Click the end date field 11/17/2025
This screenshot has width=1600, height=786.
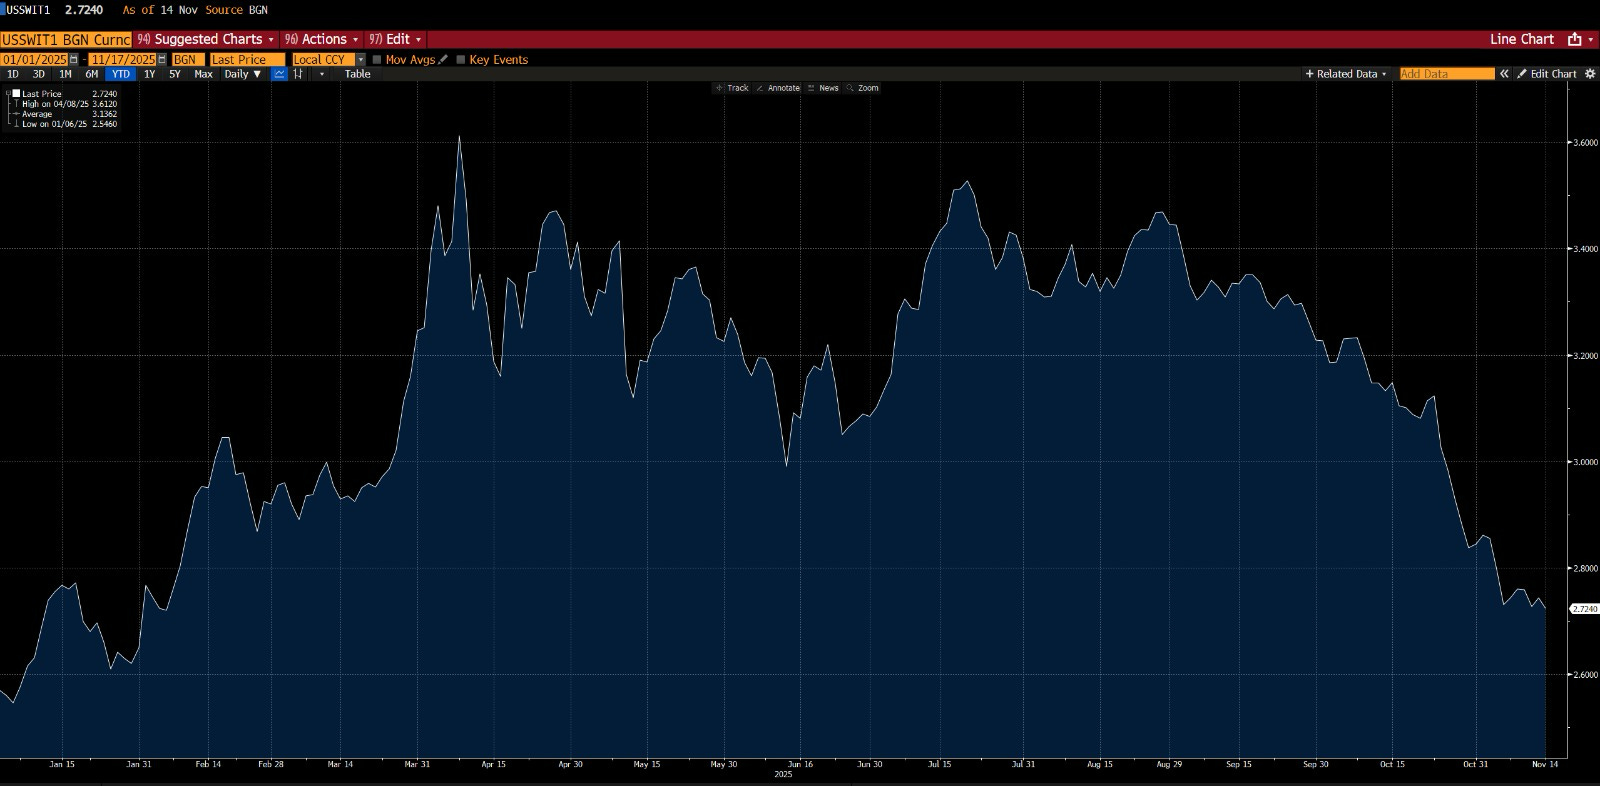(122, 59)
